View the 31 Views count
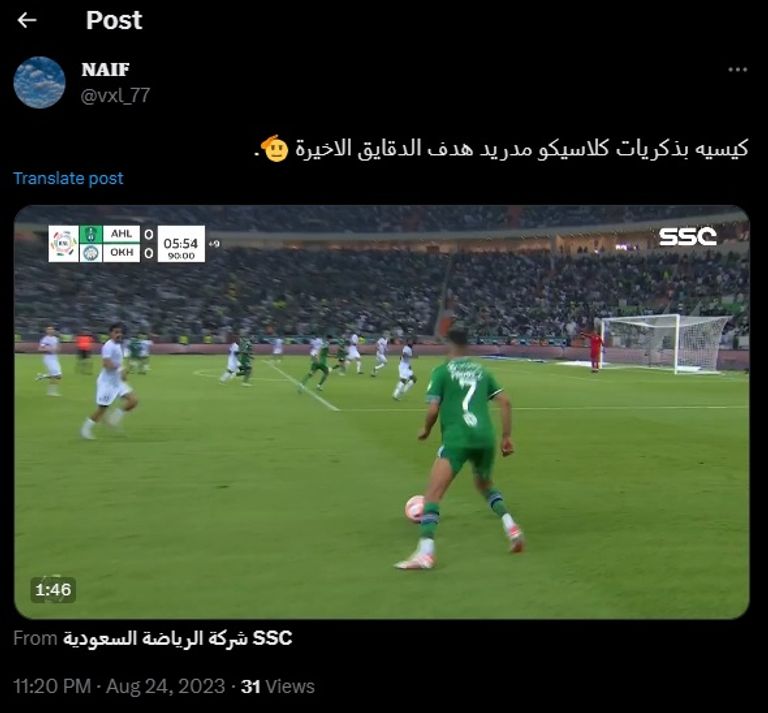The width and height of the screenshot is (768, 713). 278,686
